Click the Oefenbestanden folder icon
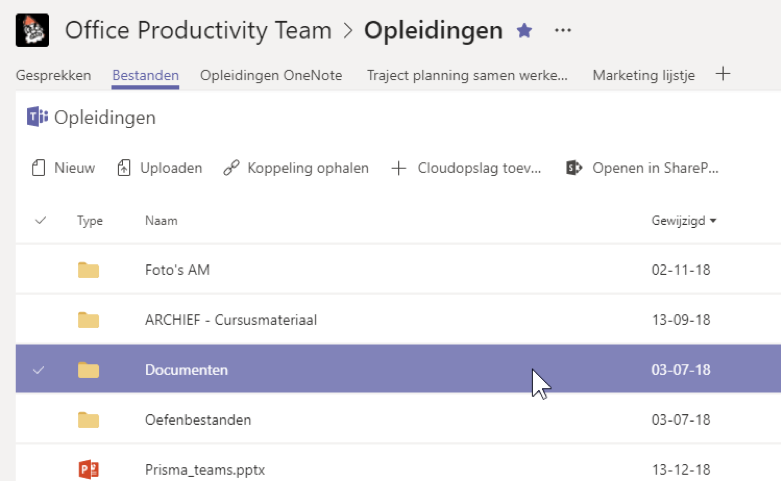The image size is (781, 481). pyautogui.click(x=89, y=420)
